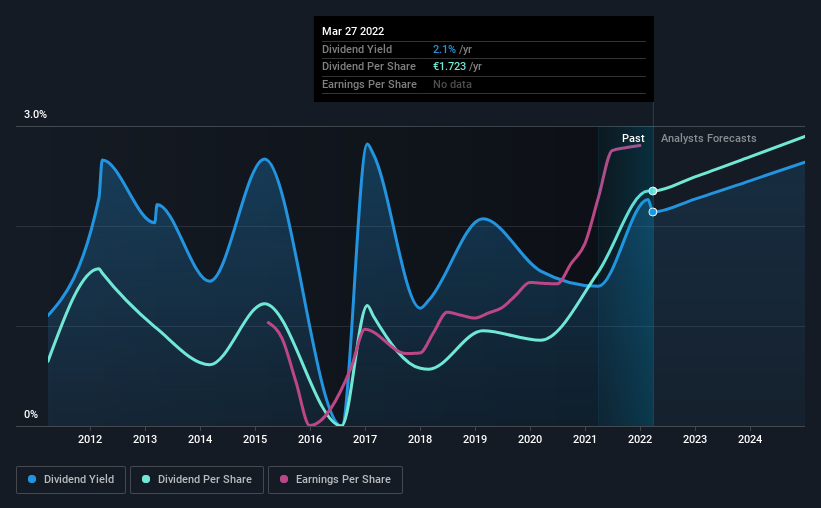
Task: Click the 2012 x-axis label
Action: tap(90, 439)
